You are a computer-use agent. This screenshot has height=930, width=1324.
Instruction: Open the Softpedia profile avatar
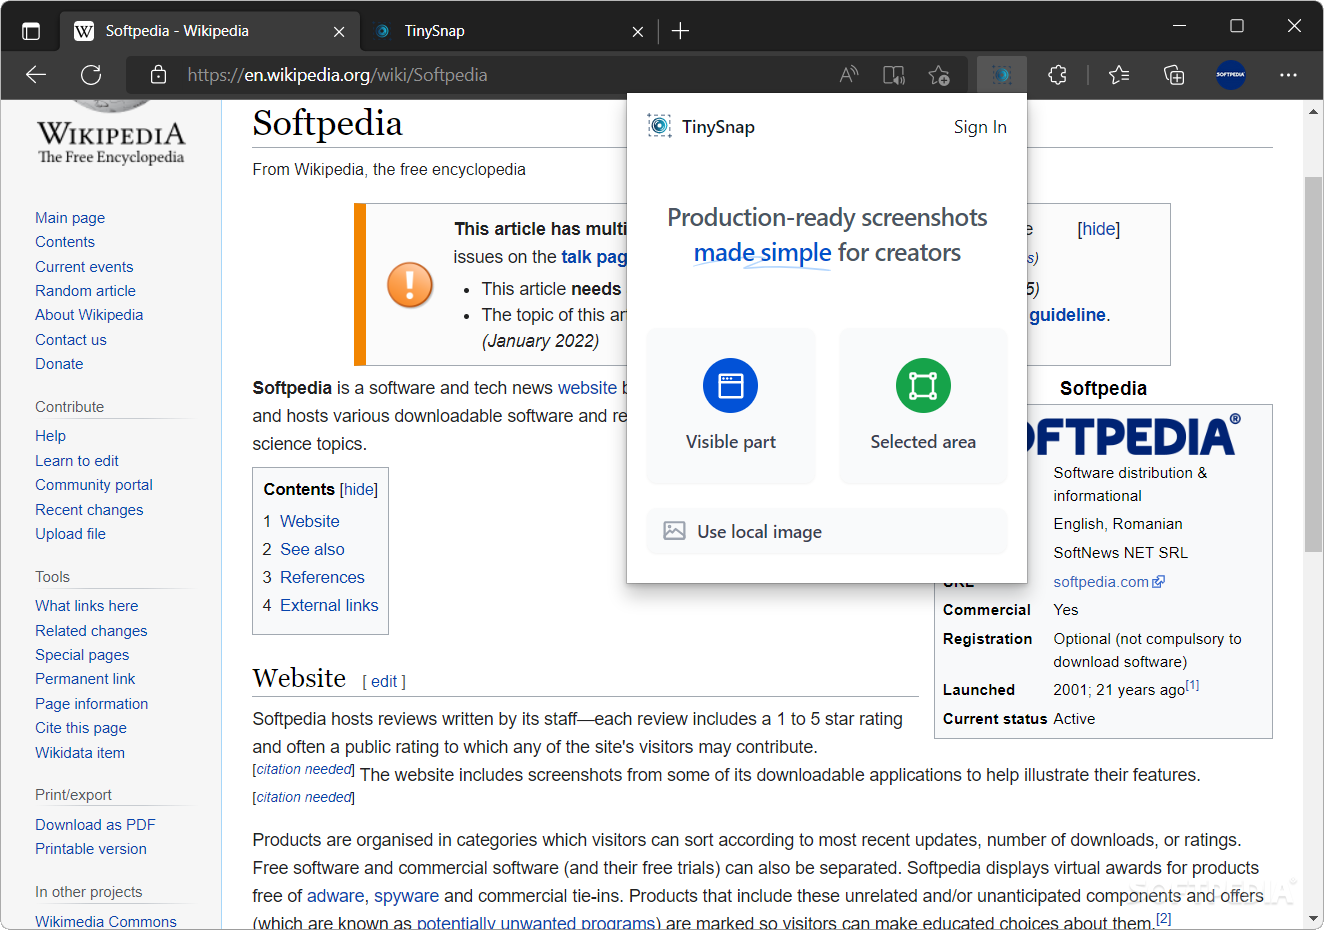click(1231, 75)
